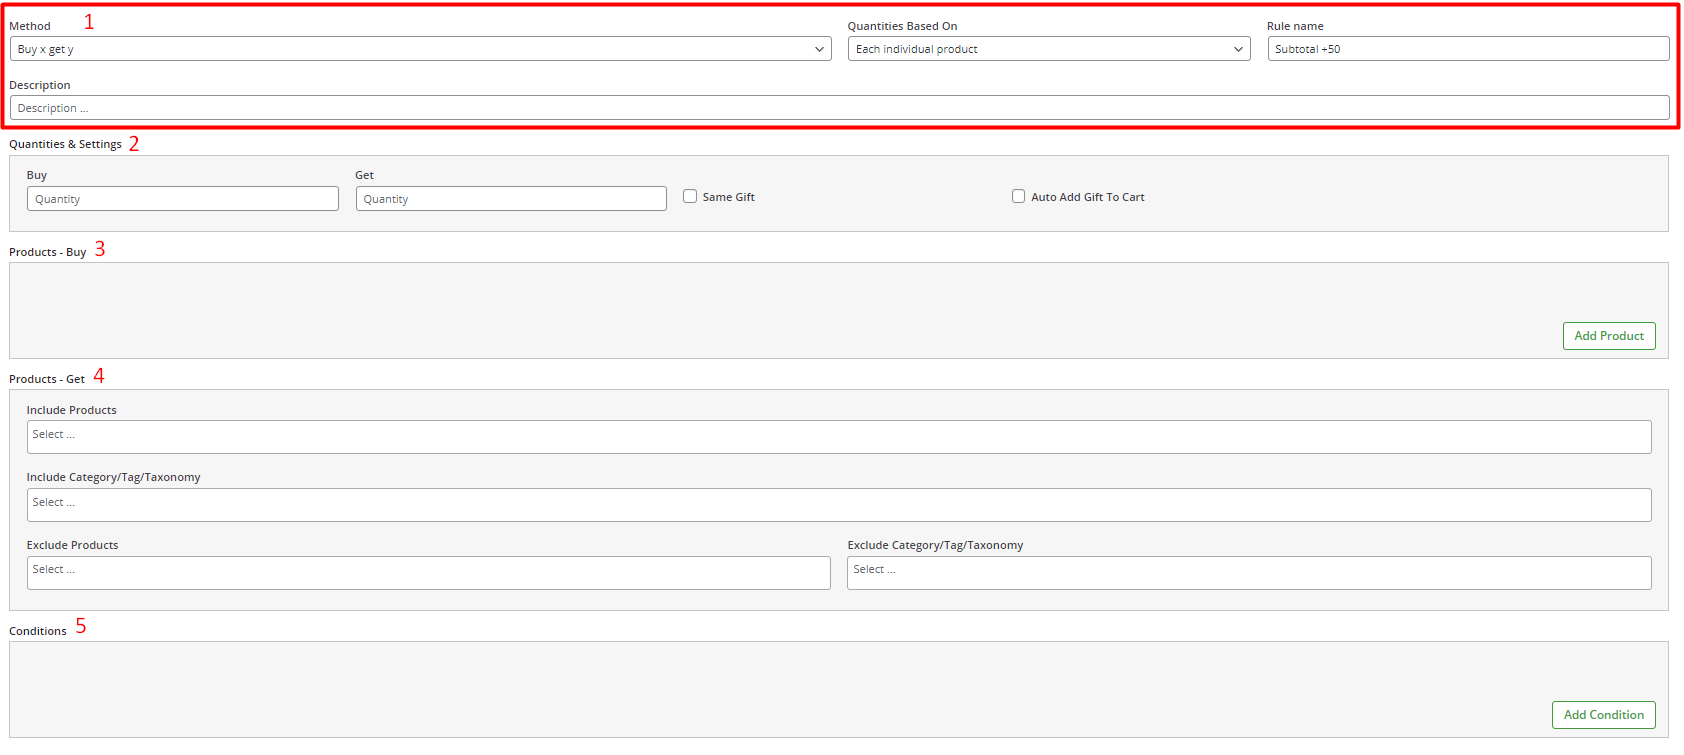Screen dimensions: 1684x755
Task: Click the Same Gift label text
Action: (x=728, y=198)
